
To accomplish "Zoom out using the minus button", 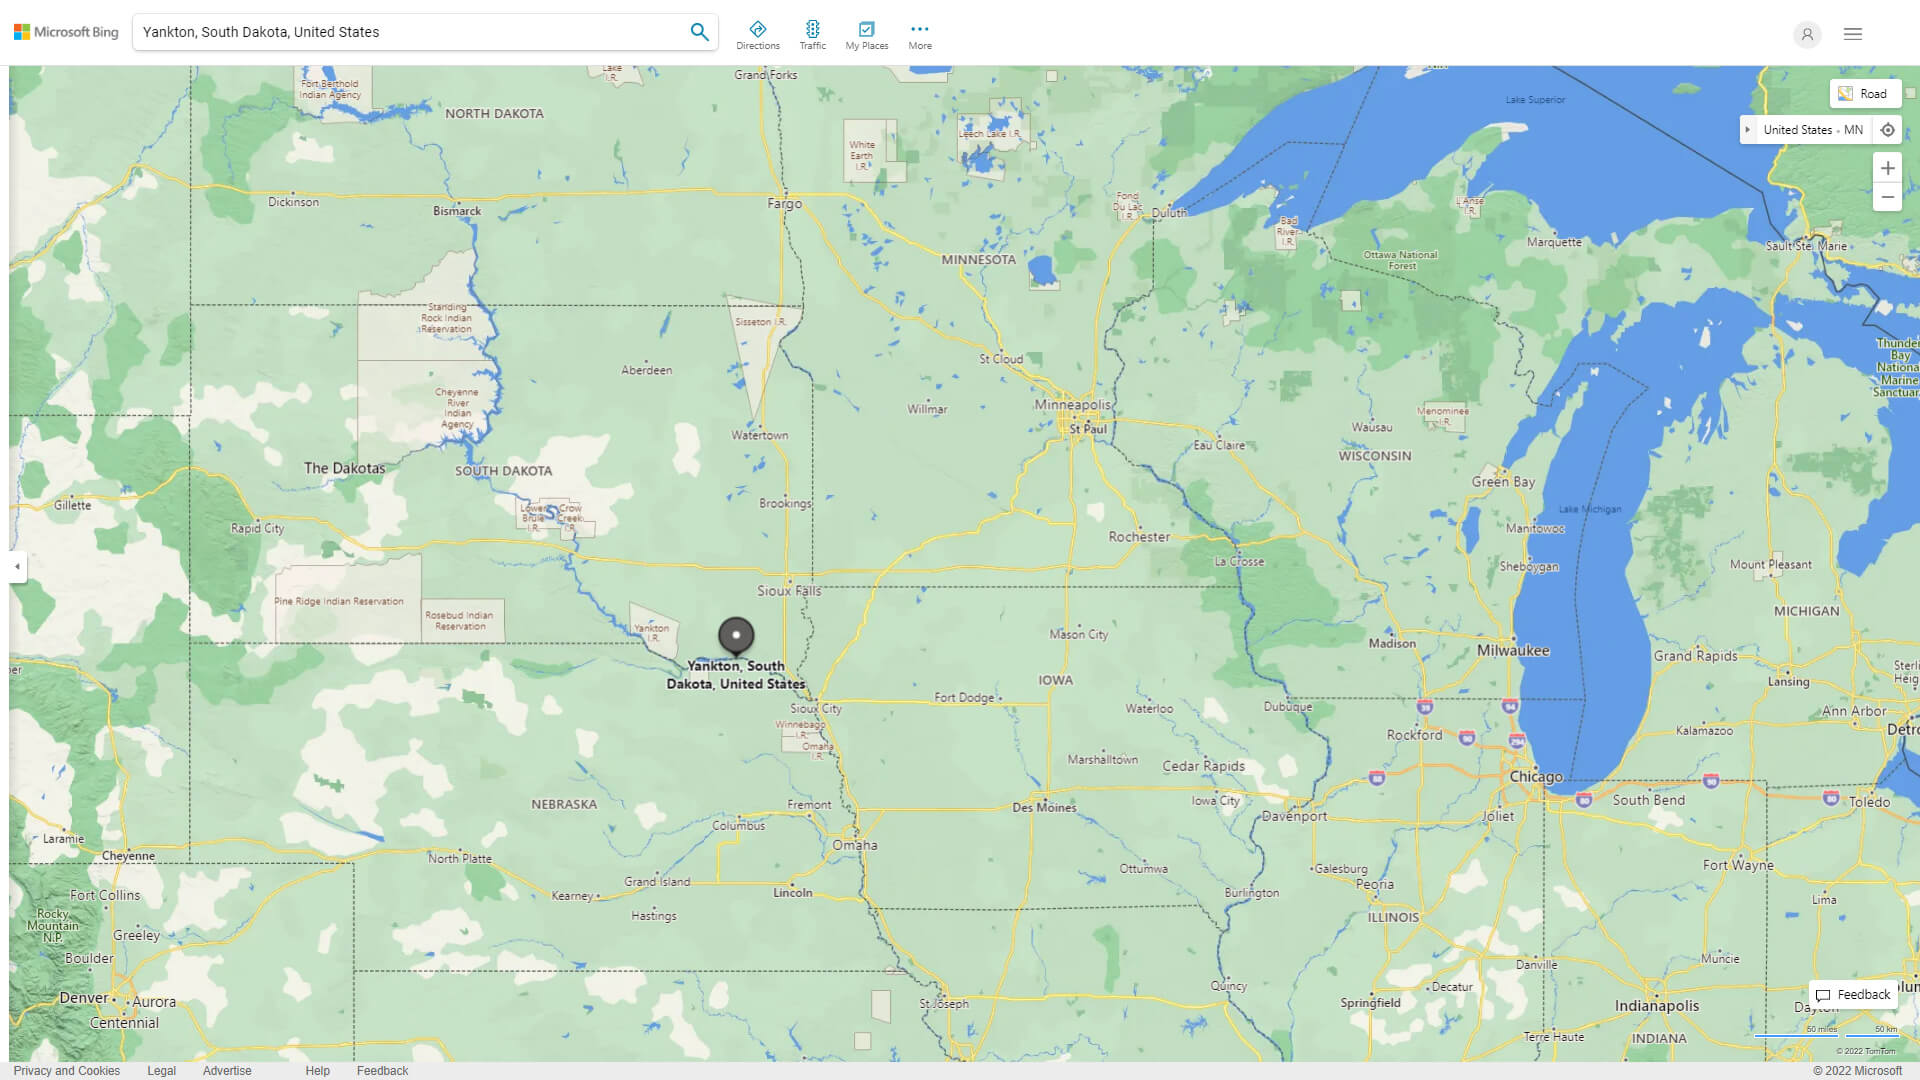I will (x=1888, y=197).
